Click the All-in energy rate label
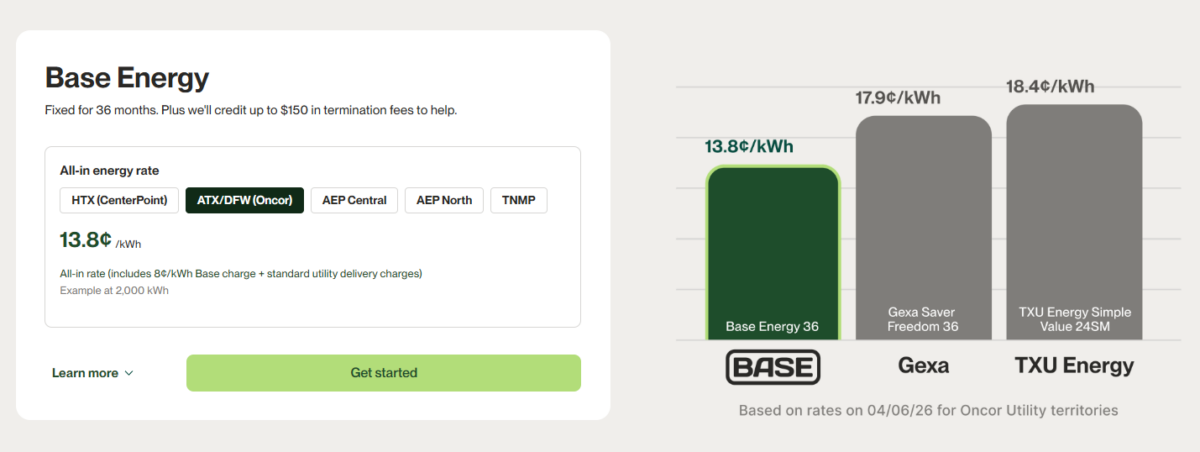1200x452 pixels. click(x=109, y=171)
